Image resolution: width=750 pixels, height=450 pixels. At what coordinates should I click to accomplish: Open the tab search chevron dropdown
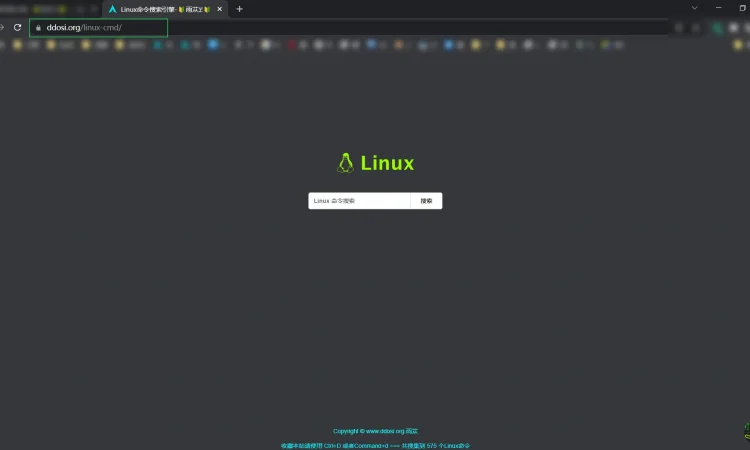pyautogui.click(x=695, y=8)
